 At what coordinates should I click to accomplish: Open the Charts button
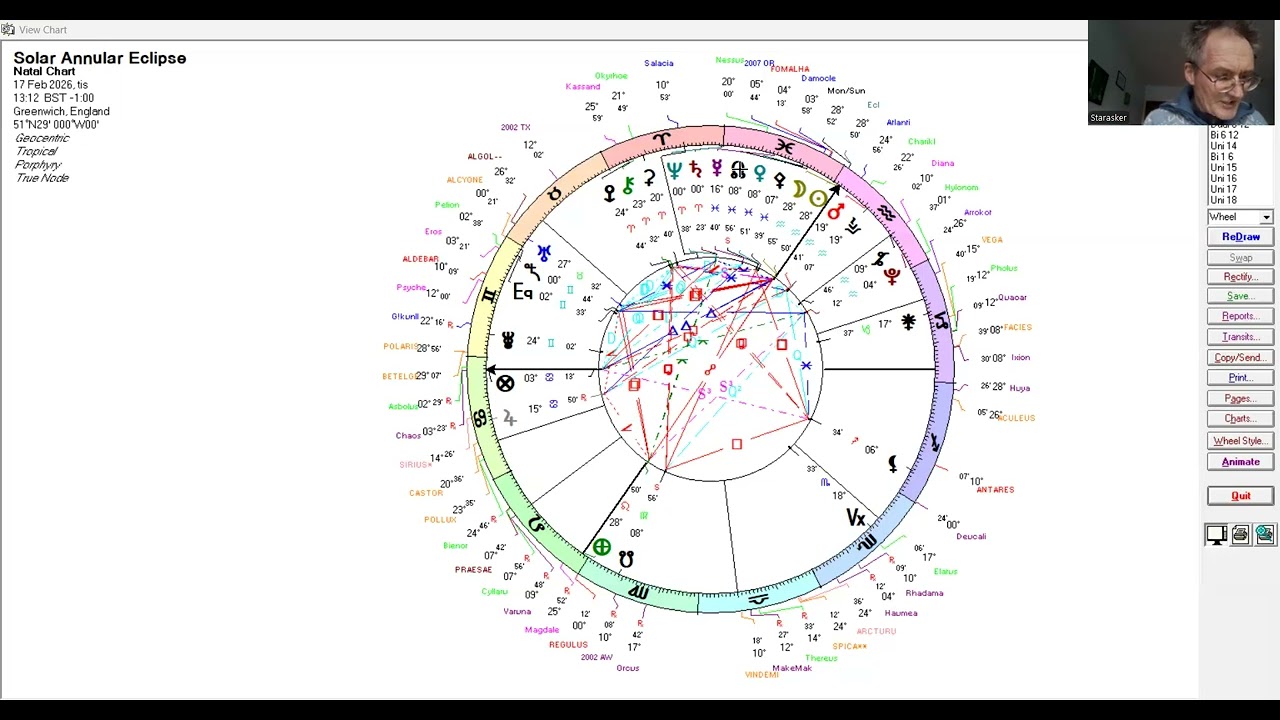1240,419
